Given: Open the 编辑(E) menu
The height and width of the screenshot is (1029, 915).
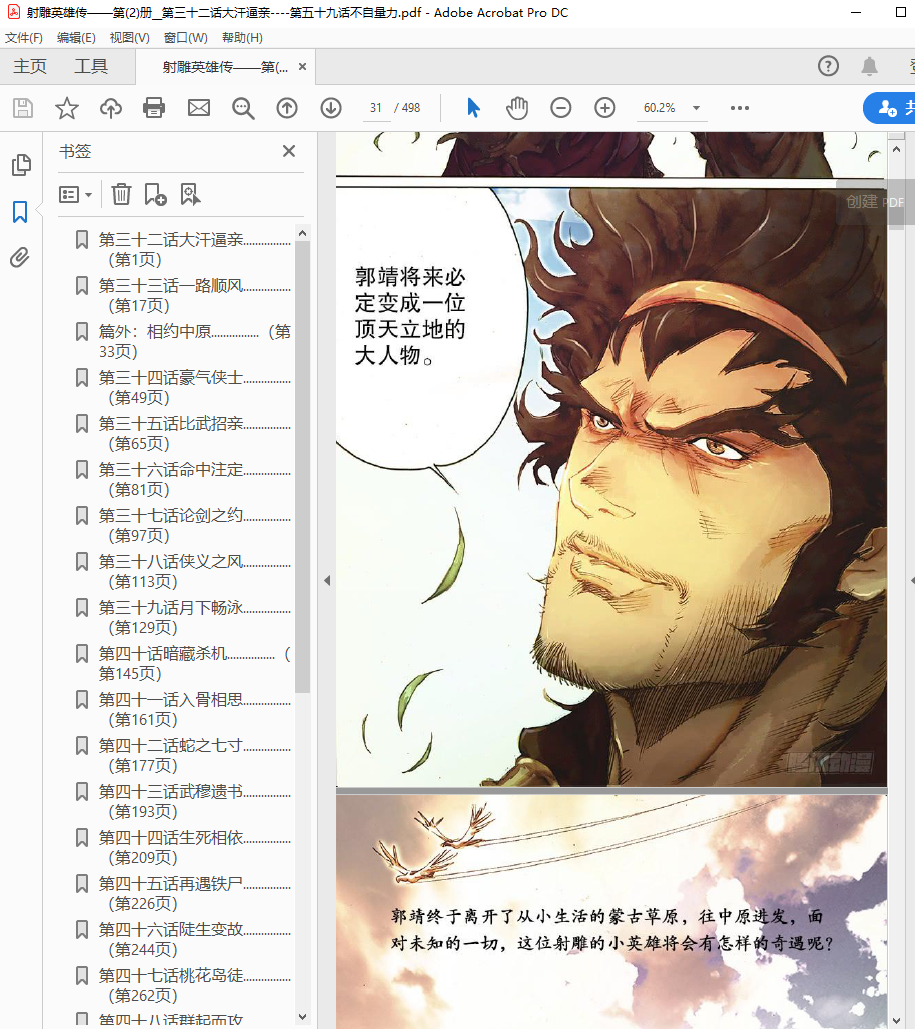Looking at the screenshot, I should click(x=76, y=37).
